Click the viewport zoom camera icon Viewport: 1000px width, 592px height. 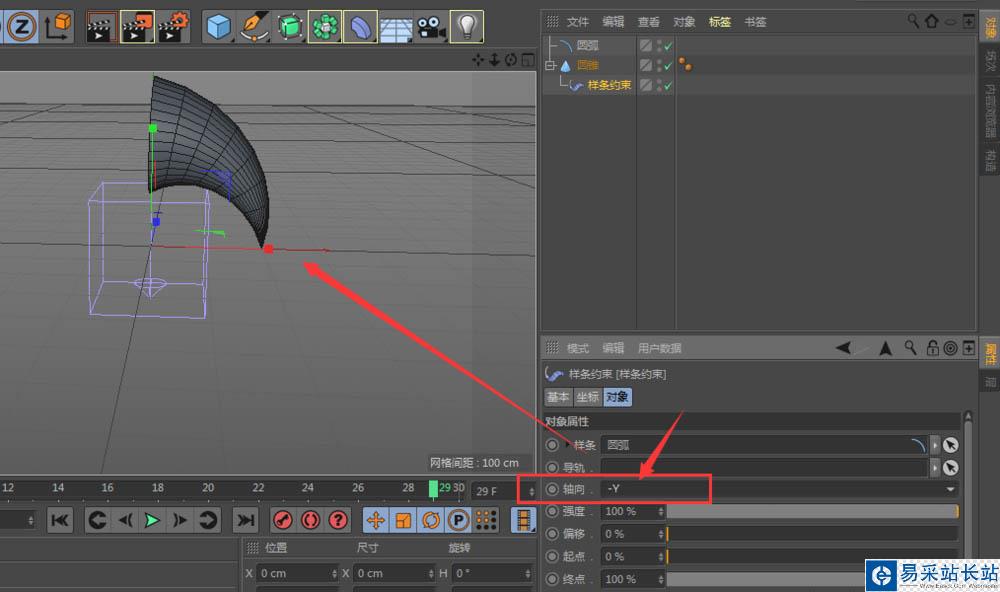[x=494, y=60]
